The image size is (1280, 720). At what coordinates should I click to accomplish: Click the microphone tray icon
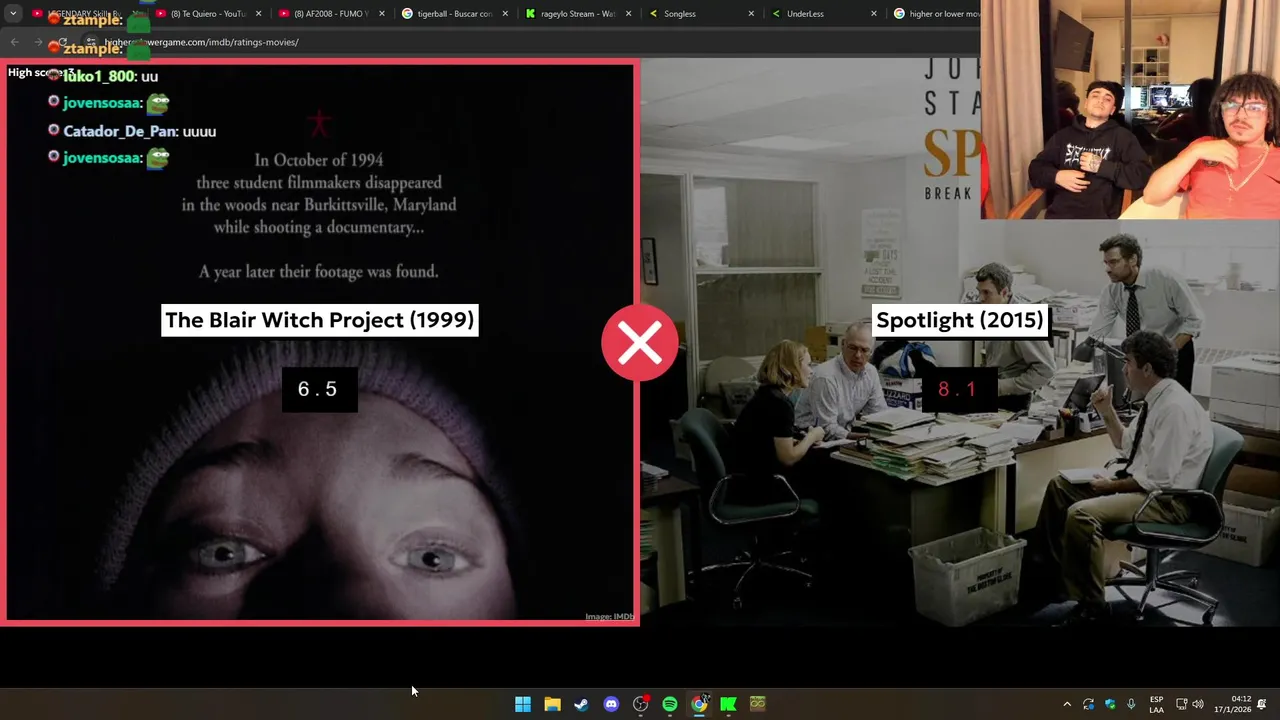pyautogui.click(x=1131, y=704)
